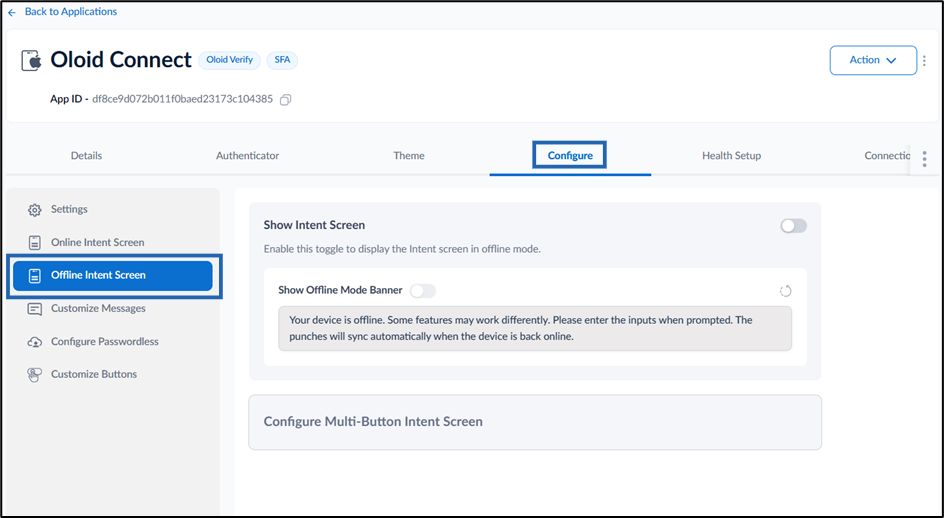Click the Customize Buttons touch icon

(x=35, y=375)
